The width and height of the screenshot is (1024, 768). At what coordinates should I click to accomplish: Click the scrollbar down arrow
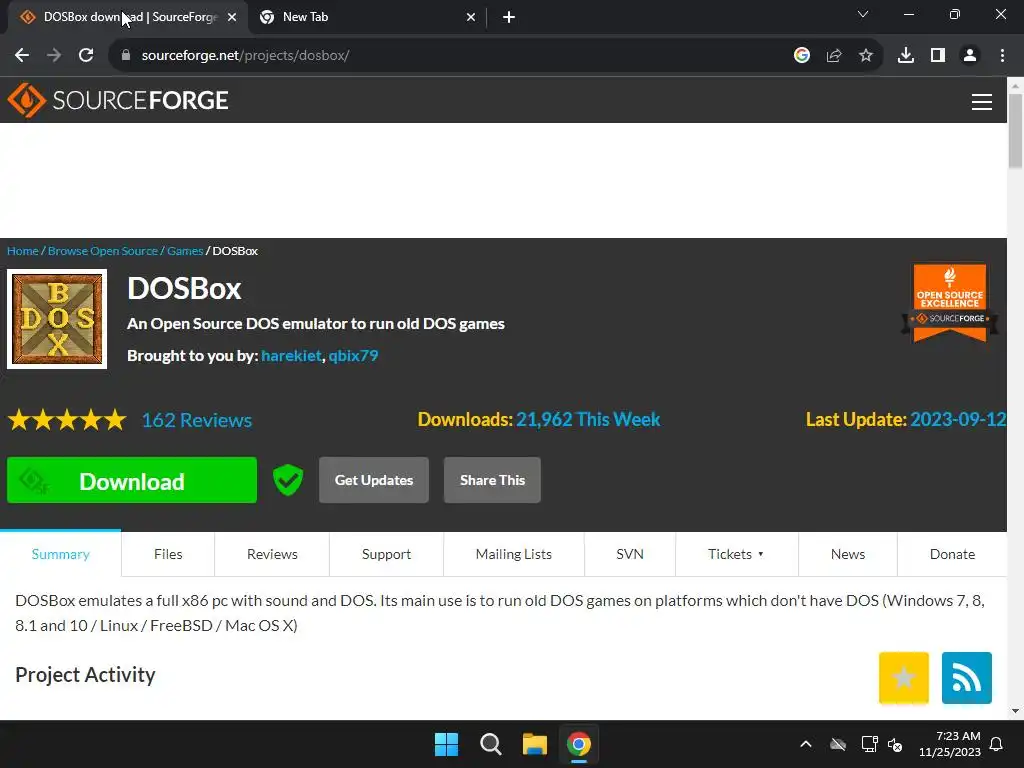click(1015, 711)
